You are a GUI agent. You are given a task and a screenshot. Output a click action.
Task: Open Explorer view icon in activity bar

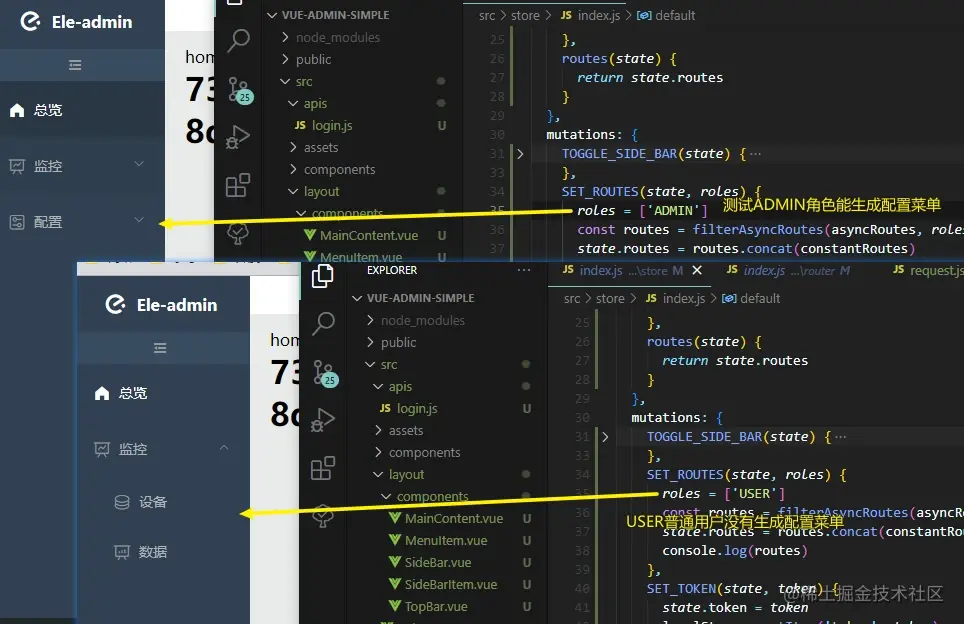point(323,276)
